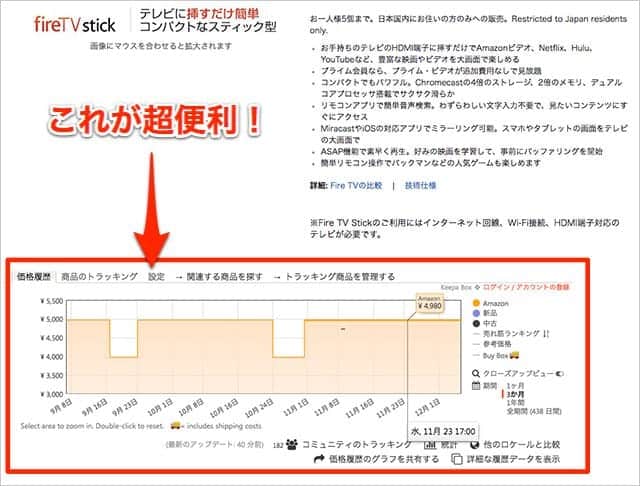Image resolution: width=640 pixels, height=486 pixels.
Task: Click the Fire TVの比較 link
Action: pos(356,186)
